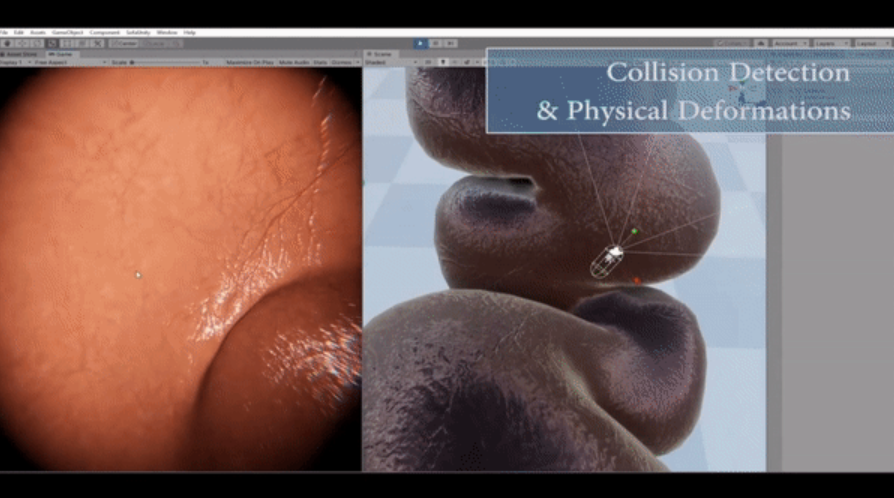Toggle Maximize On Play option
894x498 pixels.
point(249,62)
